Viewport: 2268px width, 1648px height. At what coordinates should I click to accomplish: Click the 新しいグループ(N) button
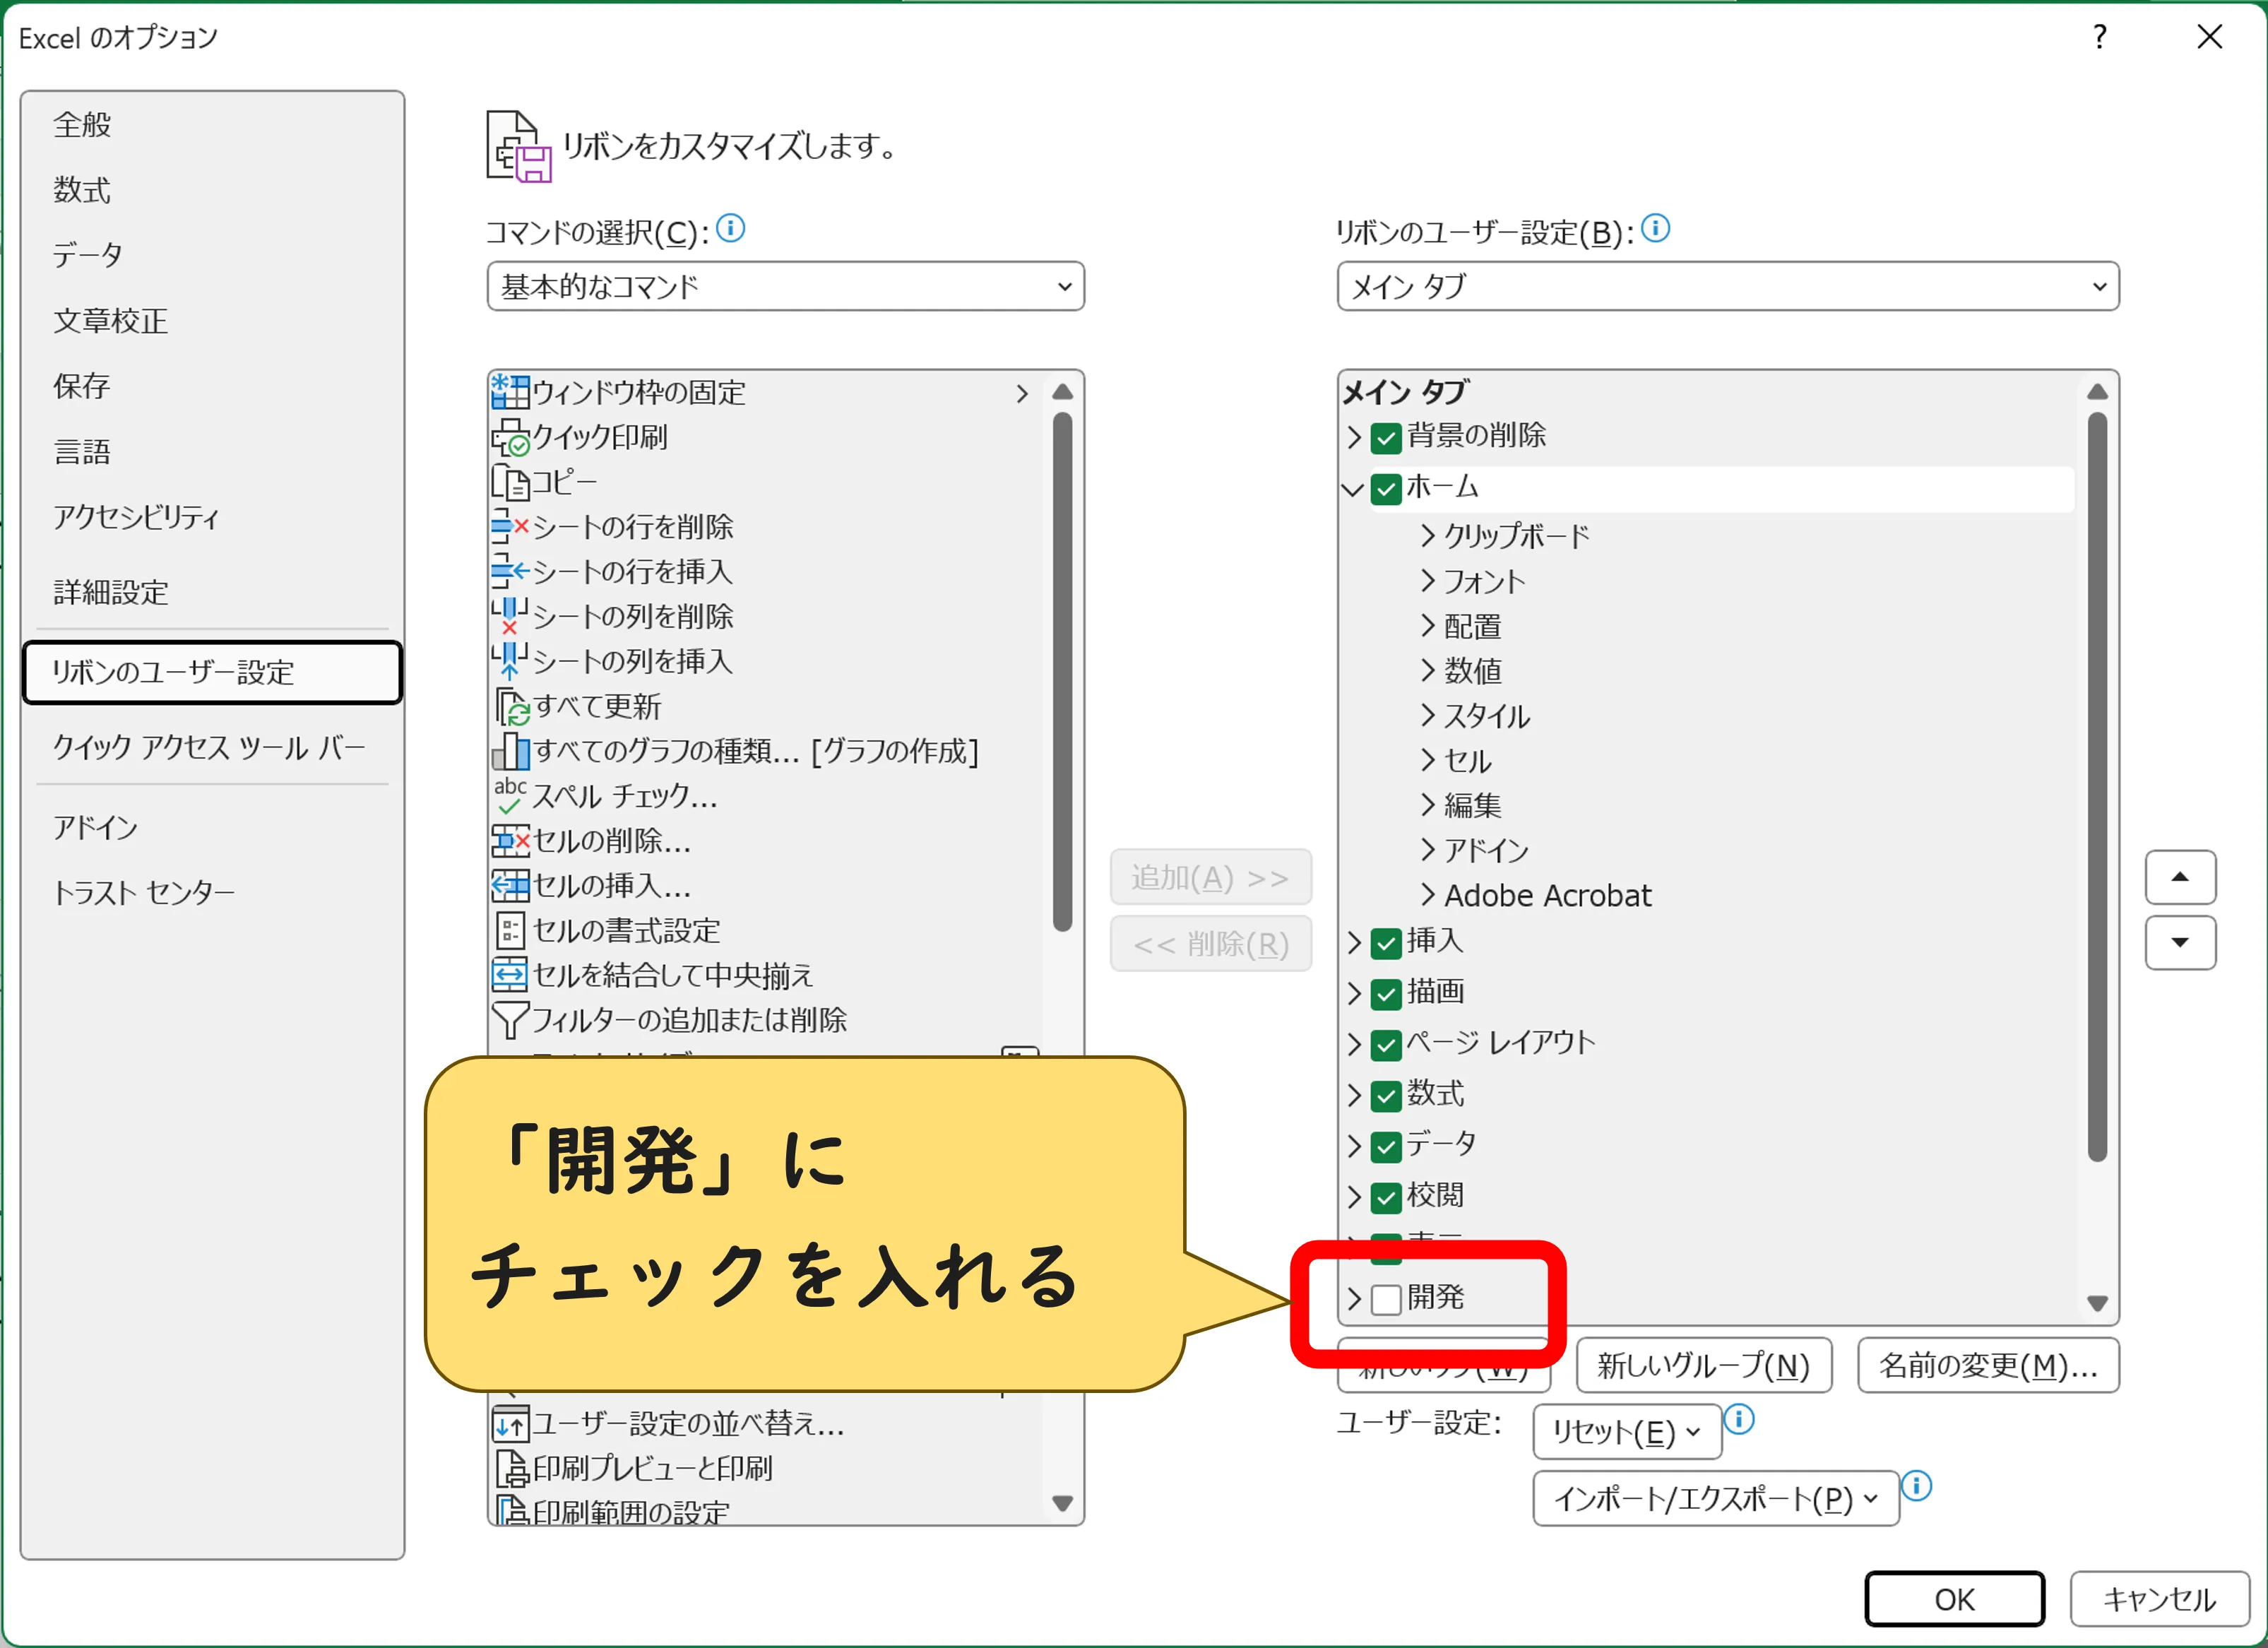[1704, 1365]
